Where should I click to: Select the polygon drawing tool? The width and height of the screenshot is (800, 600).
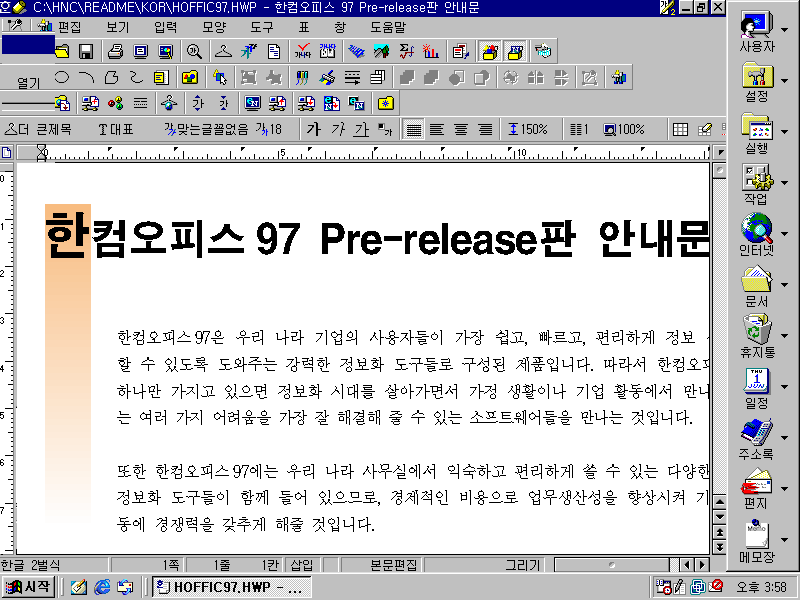111,78
